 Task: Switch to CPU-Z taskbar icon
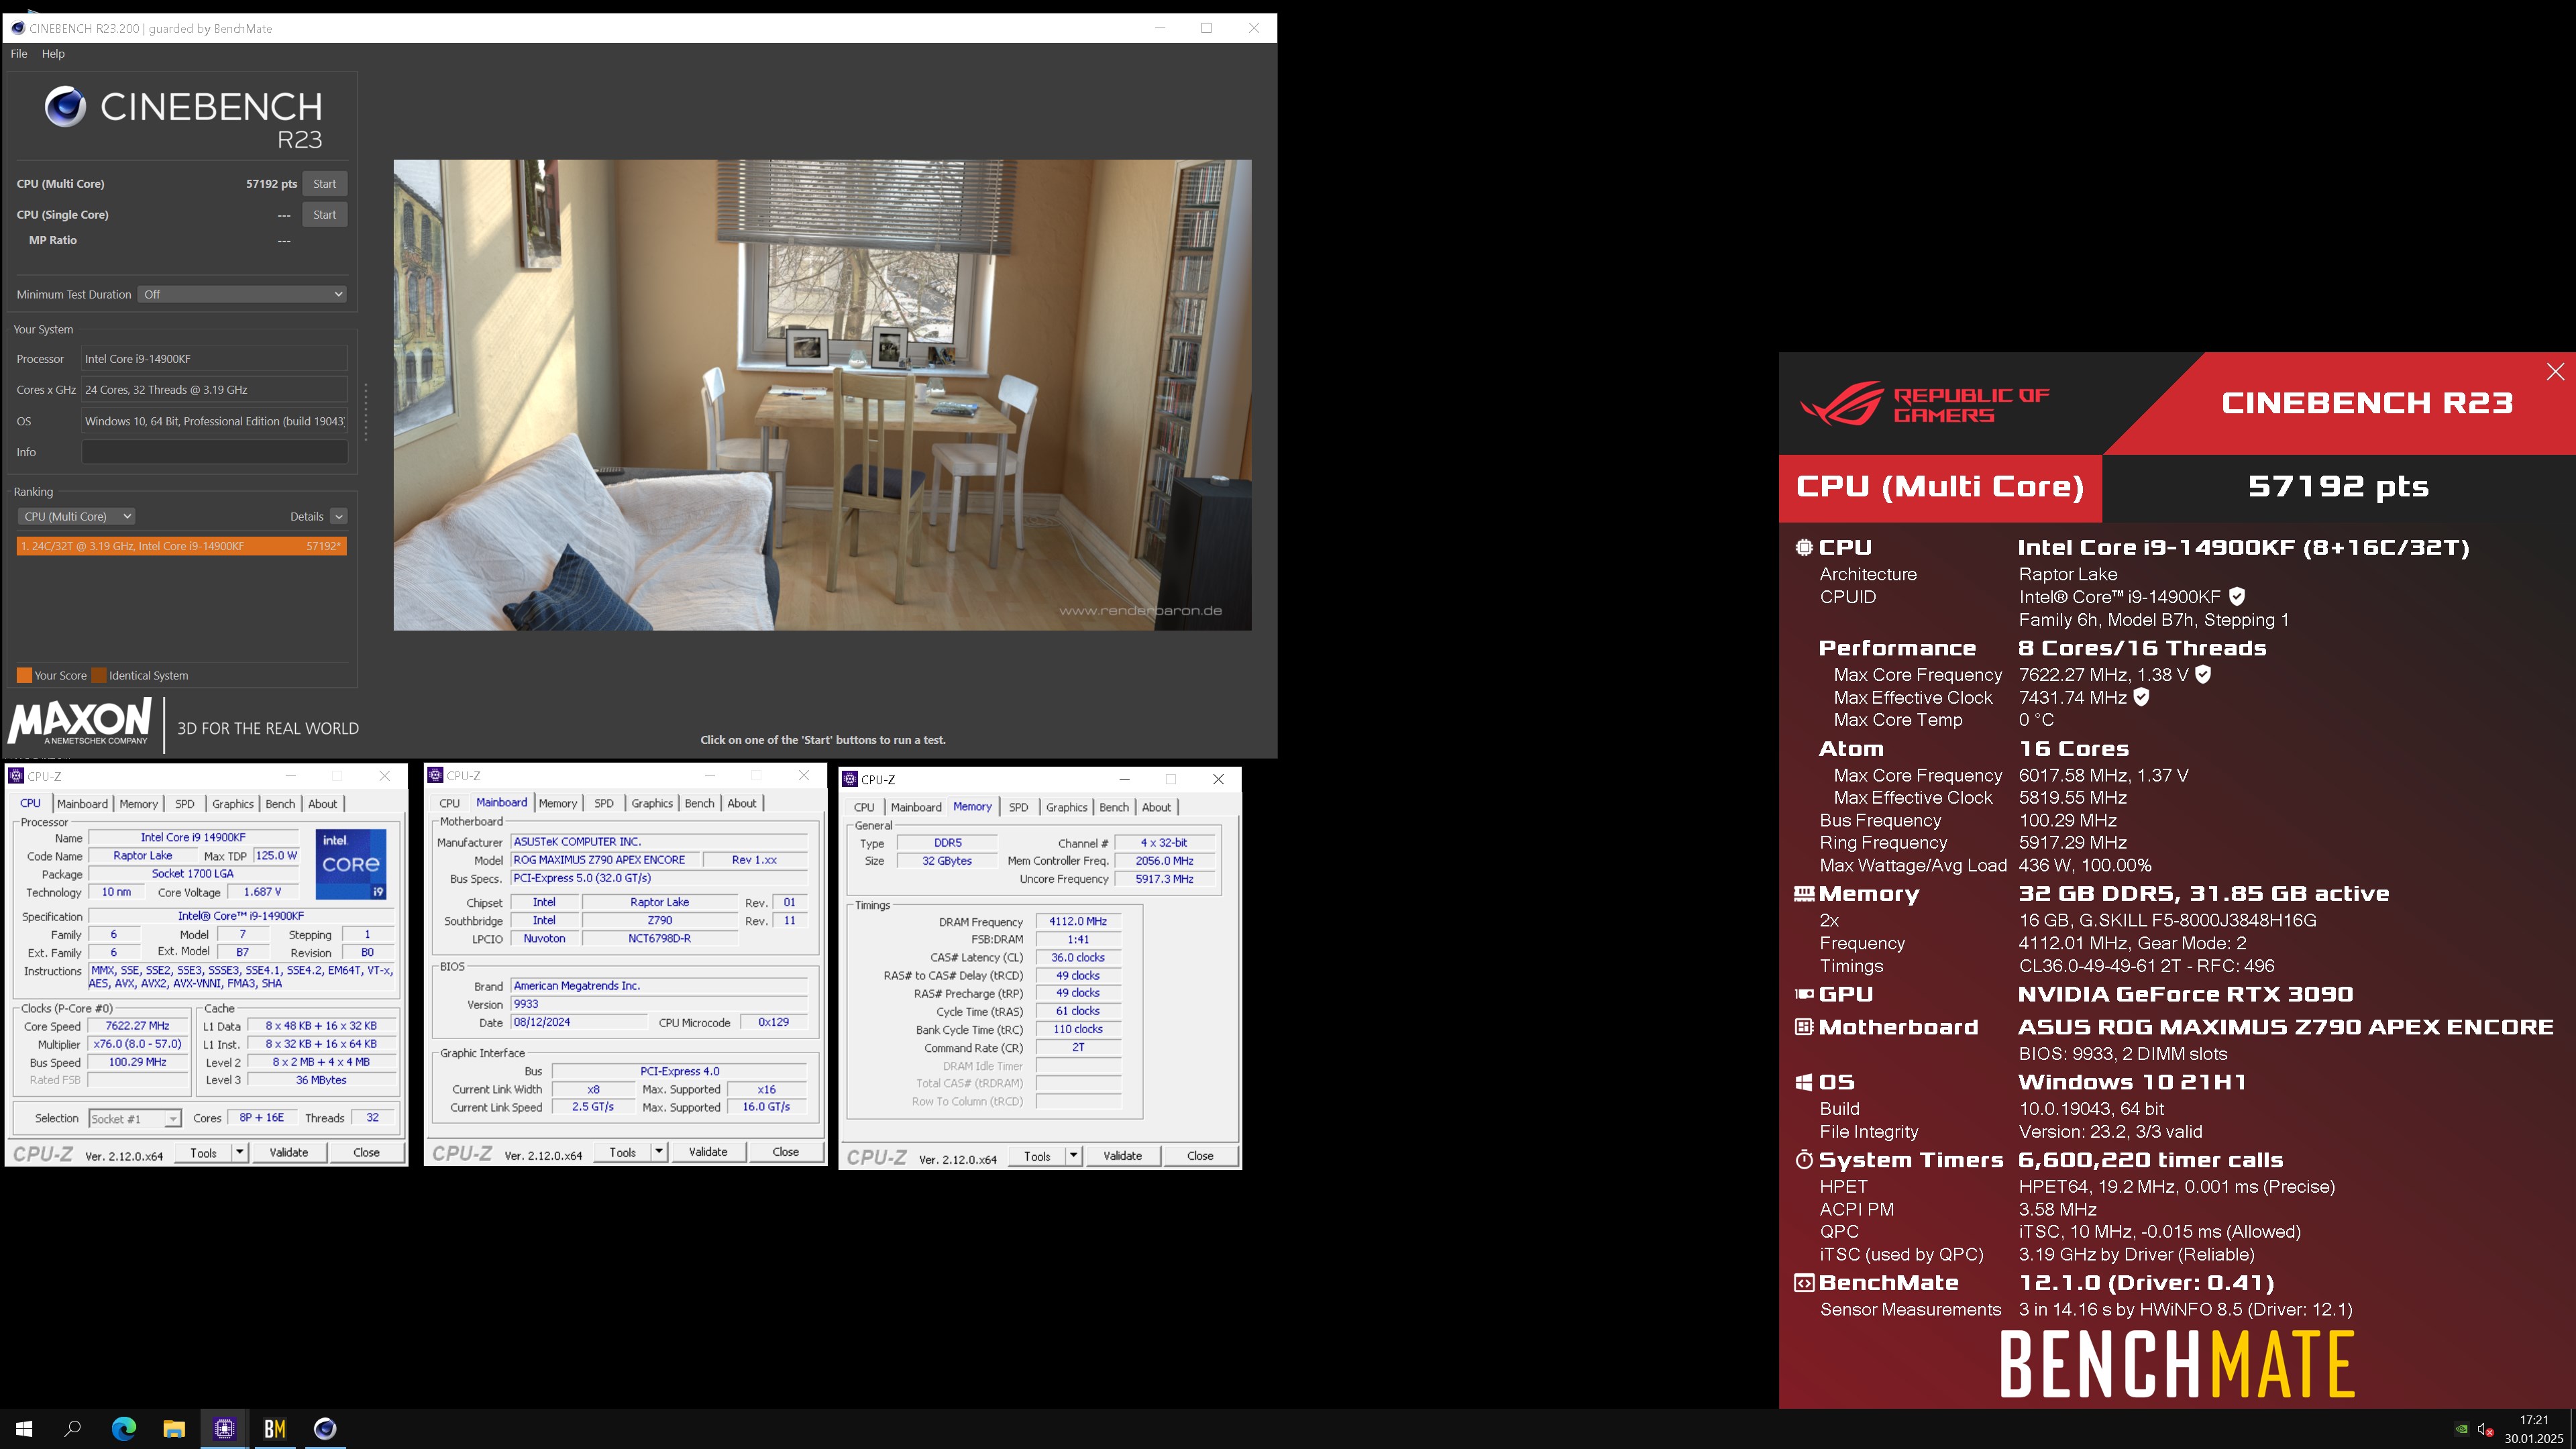click(224, 1429)
